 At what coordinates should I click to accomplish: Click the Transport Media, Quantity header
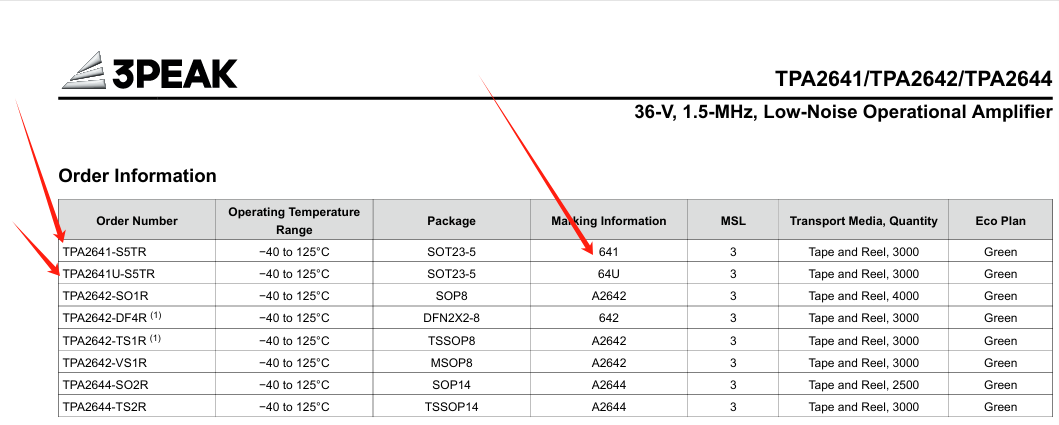pyautogui.click(x=863, y=220)
